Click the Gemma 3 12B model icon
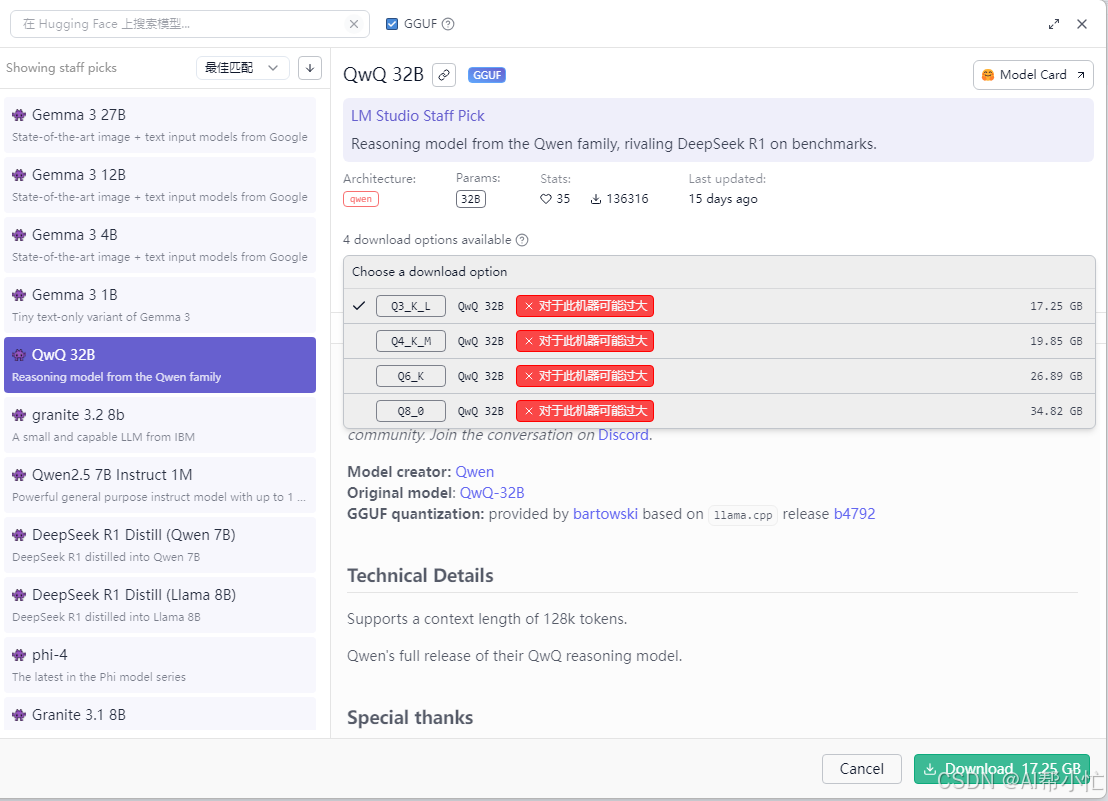1108x801 pixels. point(19,175)
